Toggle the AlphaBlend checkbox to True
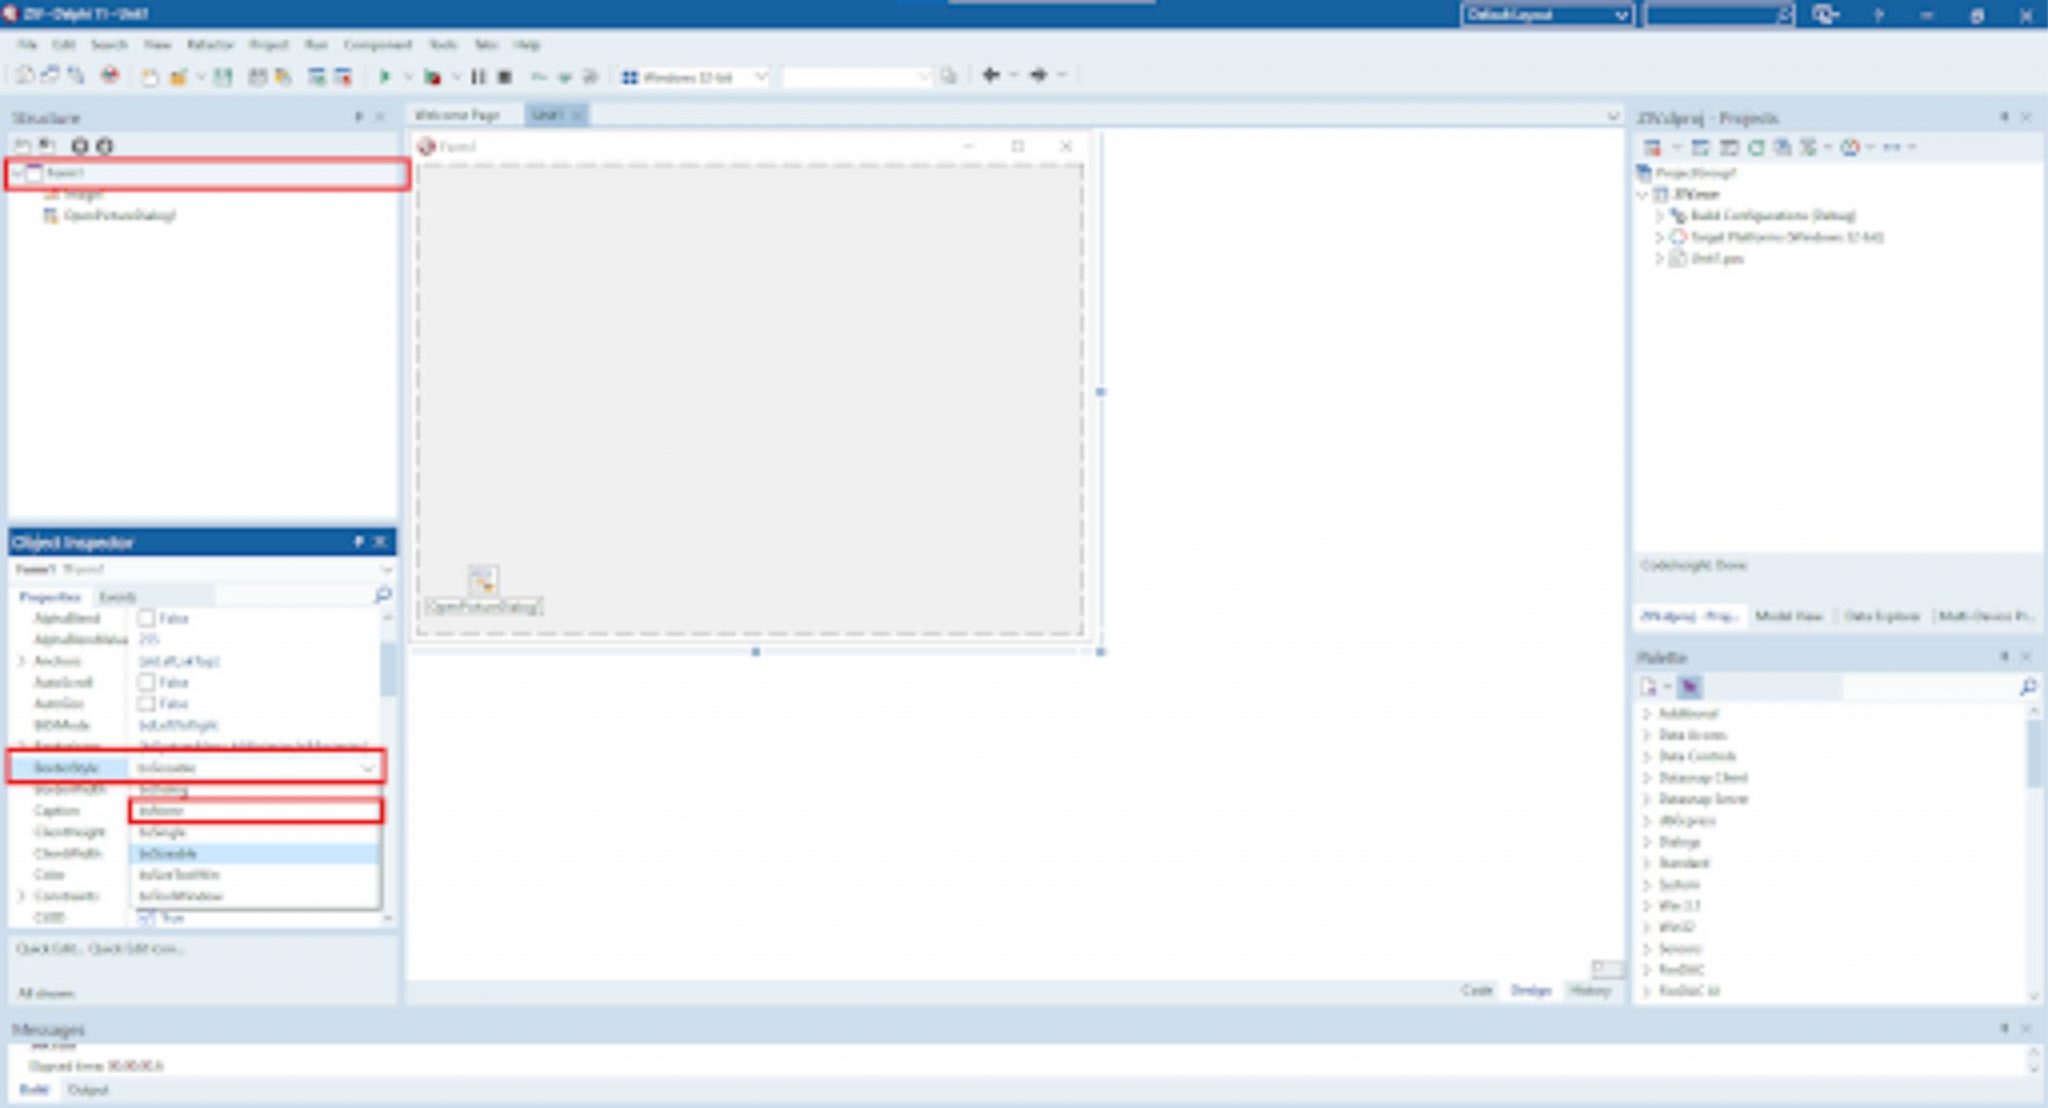2048x1108 pixels. coord(145,618)
